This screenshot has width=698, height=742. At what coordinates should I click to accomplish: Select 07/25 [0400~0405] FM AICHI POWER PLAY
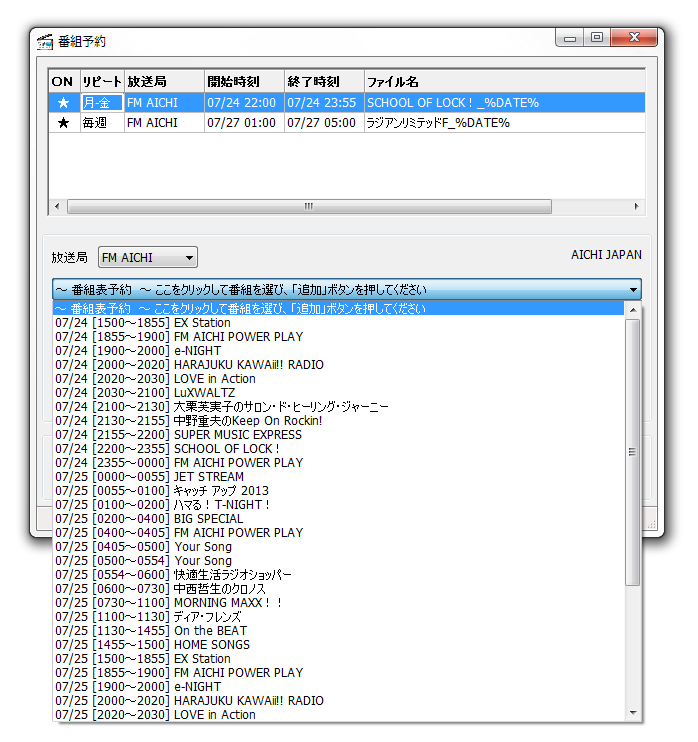(x=338, y=533)
